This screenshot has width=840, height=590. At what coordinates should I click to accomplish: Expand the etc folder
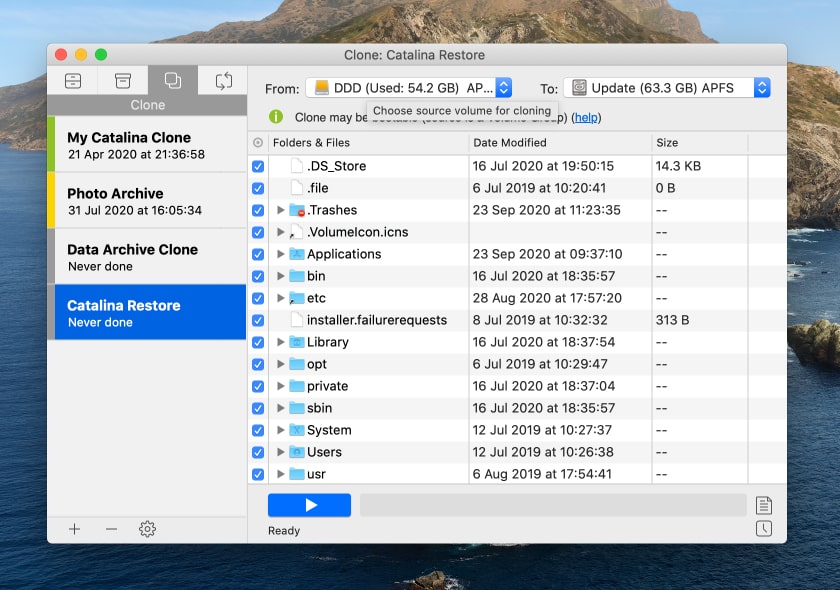click(x=280, y=298)
